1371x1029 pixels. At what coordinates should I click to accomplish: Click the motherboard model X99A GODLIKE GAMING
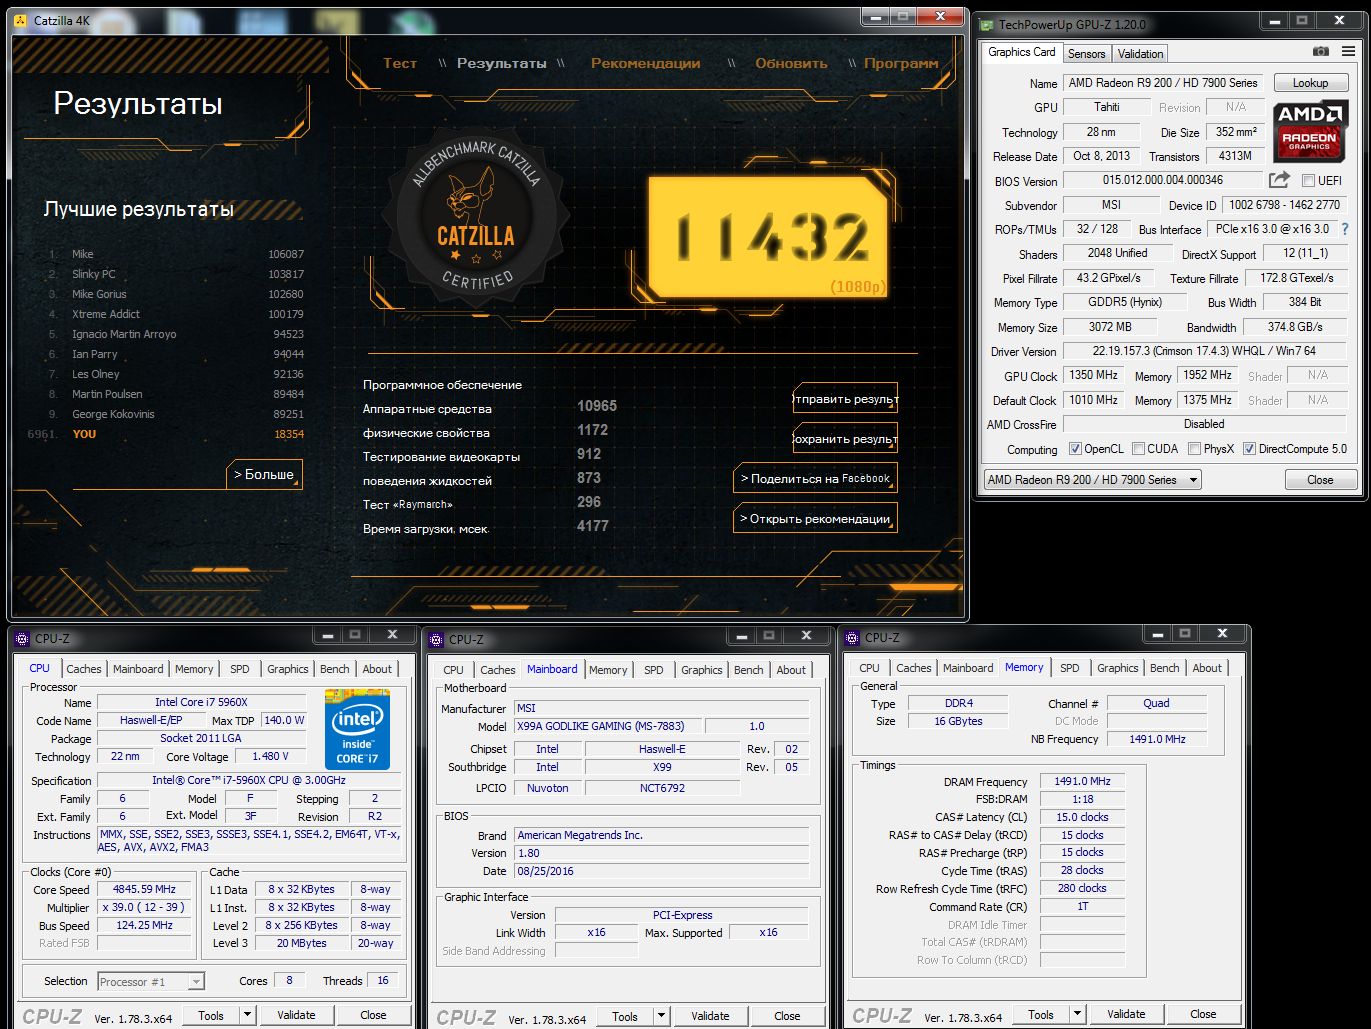tap(607, 726)
